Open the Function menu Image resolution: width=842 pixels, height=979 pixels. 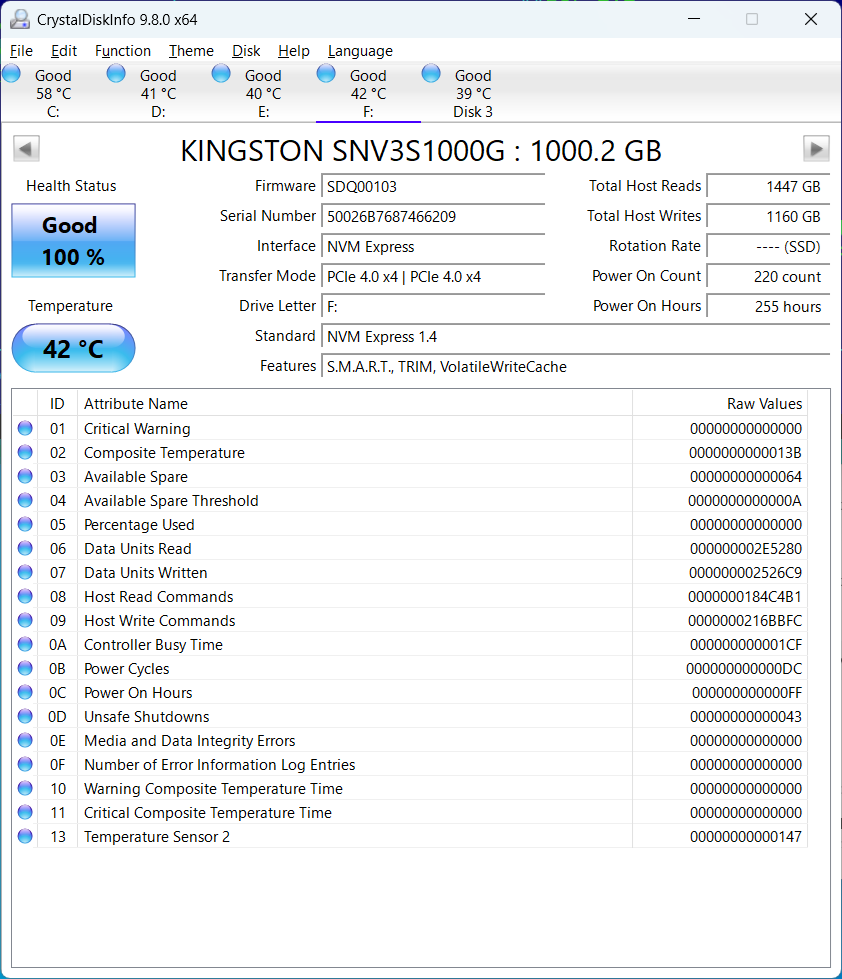click(123, 51)
